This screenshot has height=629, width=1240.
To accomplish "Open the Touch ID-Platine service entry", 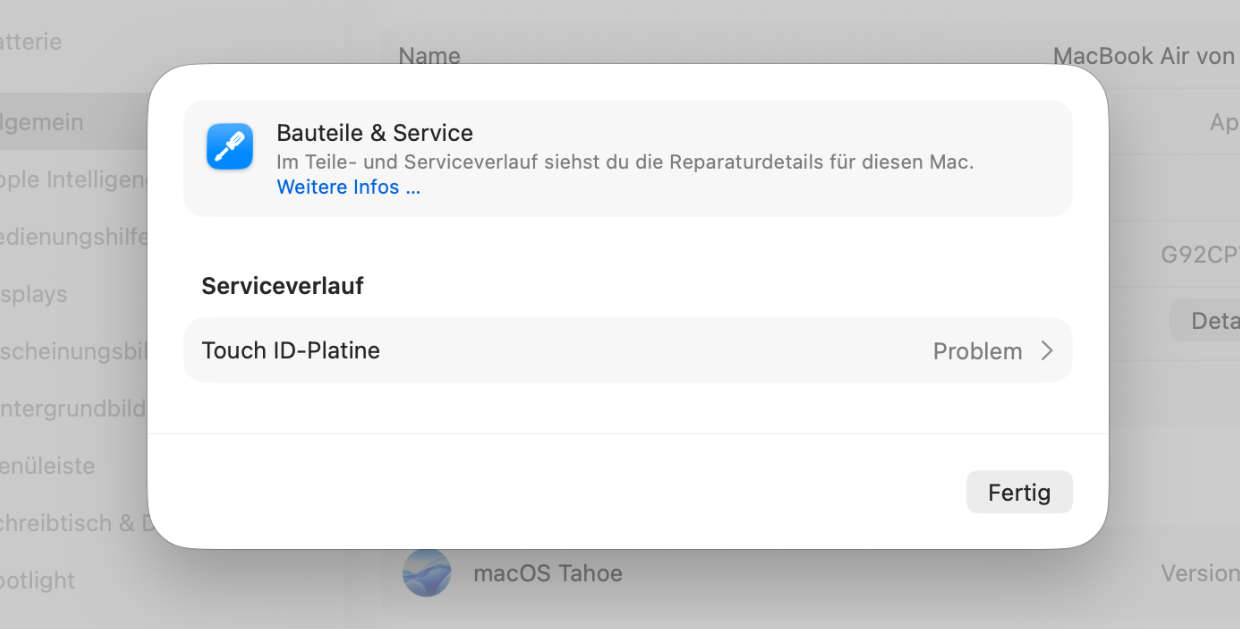I will 291,350.
